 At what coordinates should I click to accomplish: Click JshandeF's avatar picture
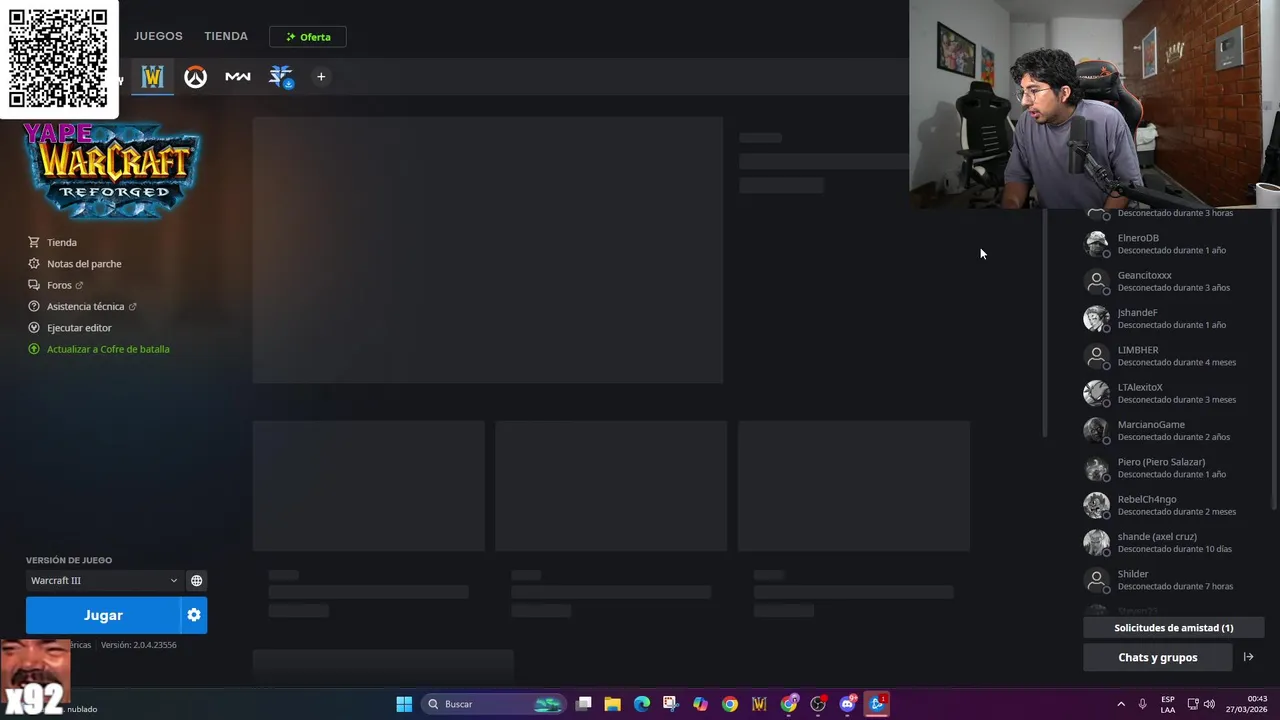click(x=1097, y=318)
